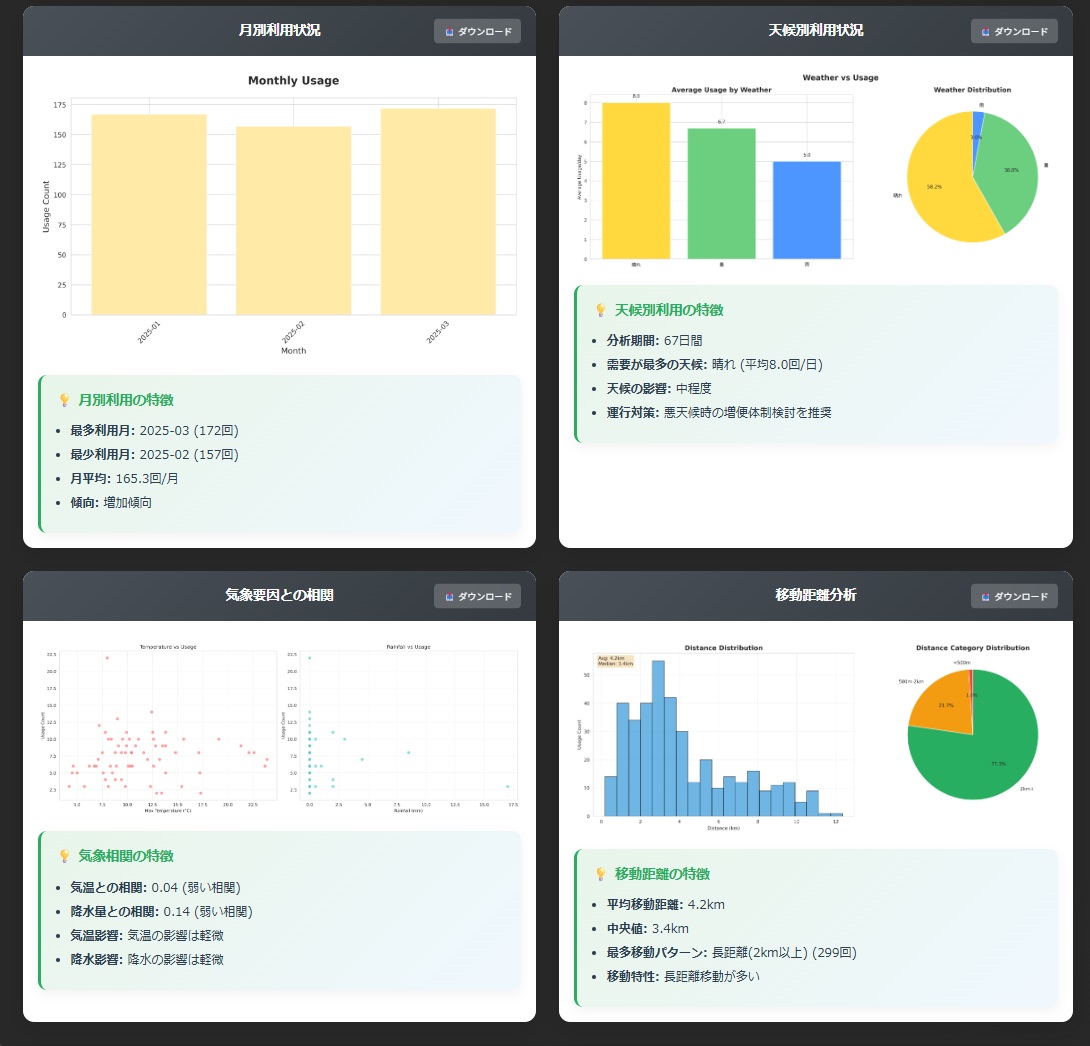Click the yellow 8.0 bar in Average Usage by Weather
Screen dimensions: 1090x1046
click(636, 181)
